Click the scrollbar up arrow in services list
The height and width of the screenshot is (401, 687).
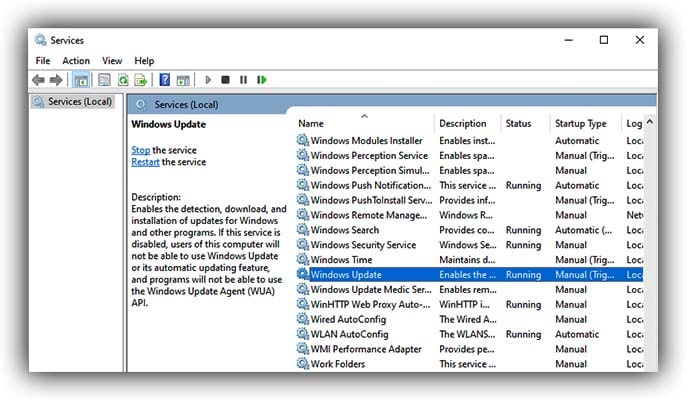click(x=650, y=121)
